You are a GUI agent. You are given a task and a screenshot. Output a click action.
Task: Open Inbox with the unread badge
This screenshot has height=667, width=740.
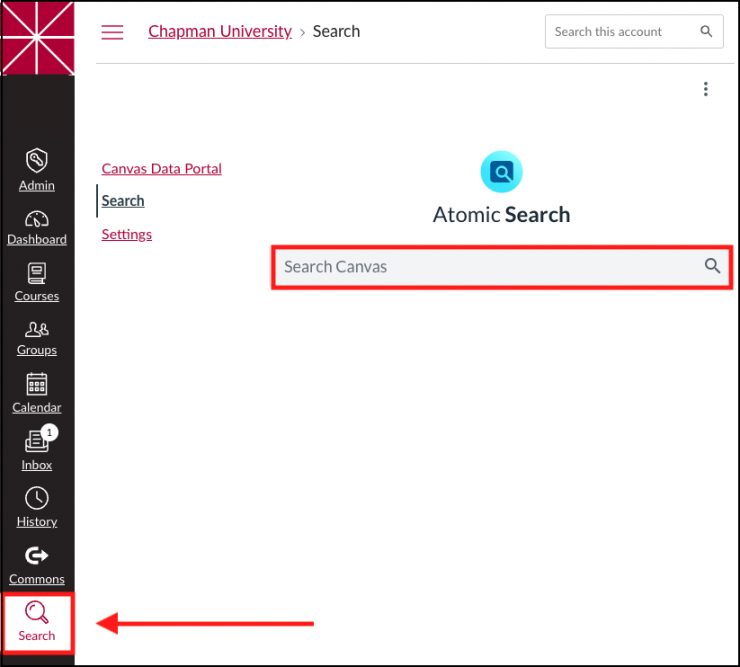(37, 449)
